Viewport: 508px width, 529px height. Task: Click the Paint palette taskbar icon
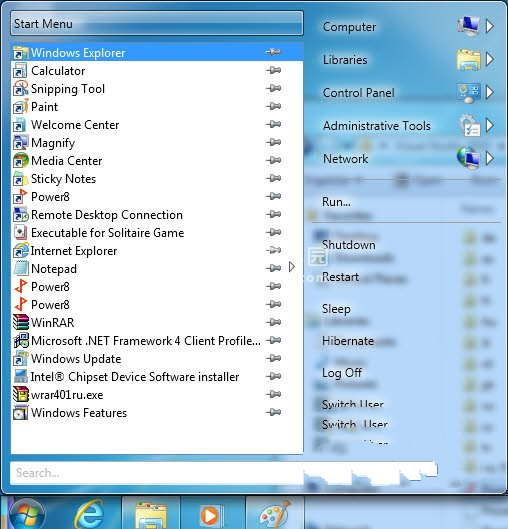275,515
